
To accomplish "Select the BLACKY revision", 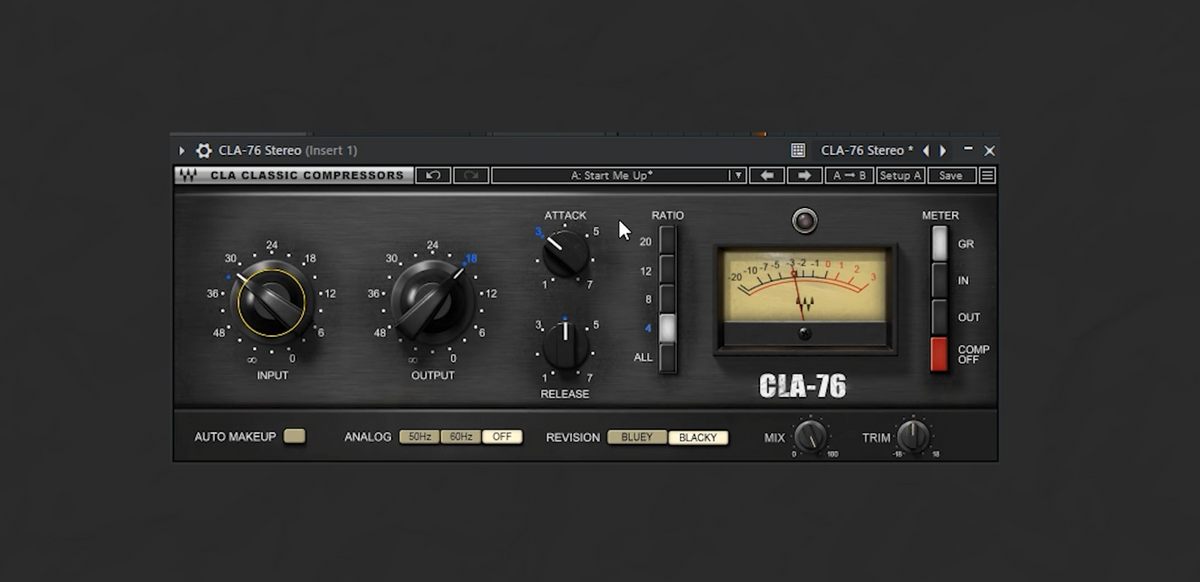I will pyautogui.click(x=698, y=437).
